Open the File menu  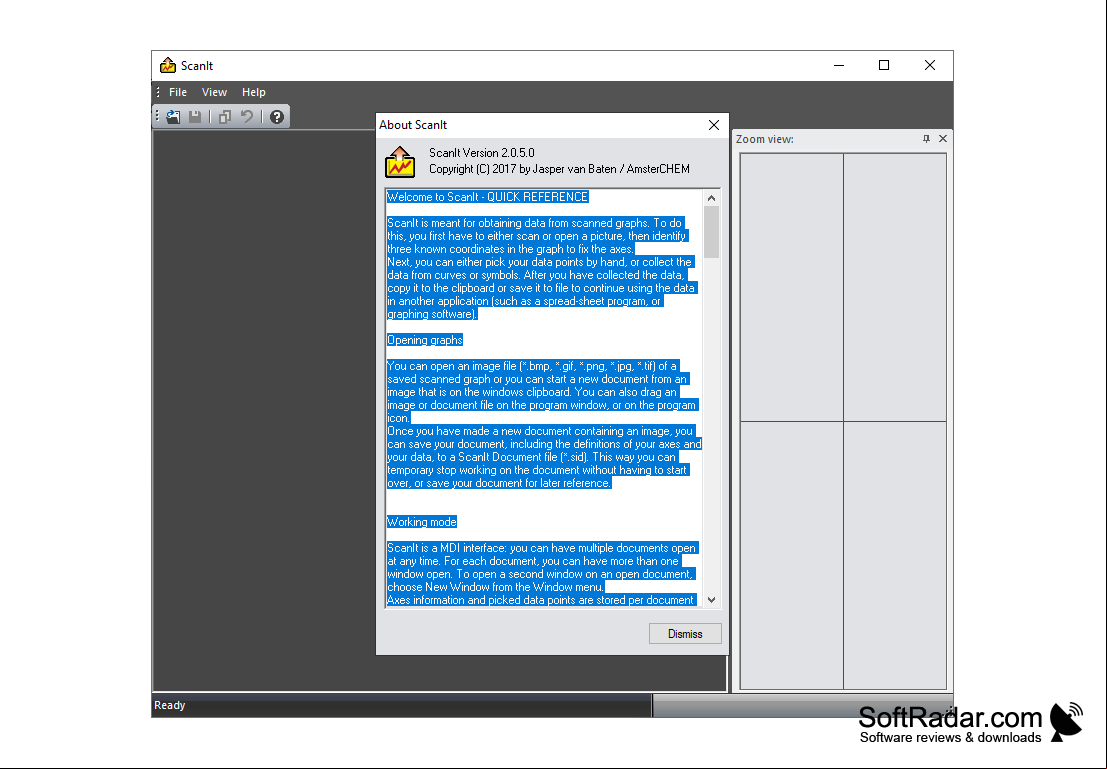tap(178, 93)
